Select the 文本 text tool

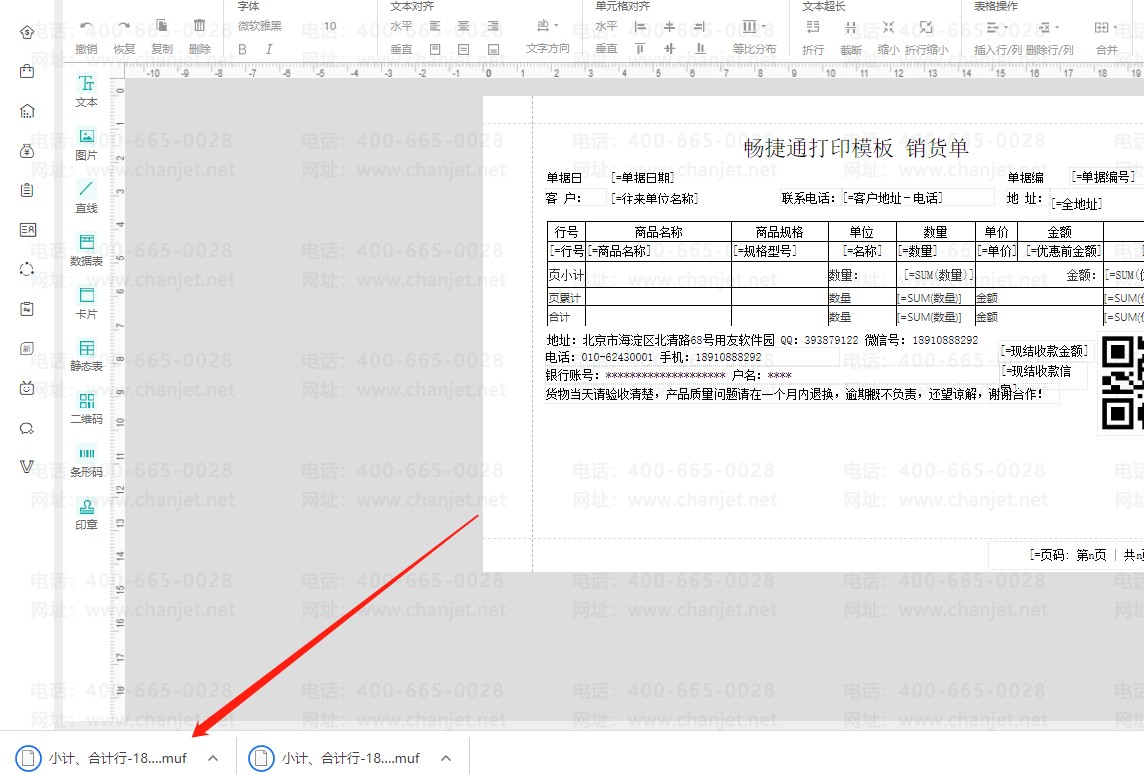click(x=86, y=91)
